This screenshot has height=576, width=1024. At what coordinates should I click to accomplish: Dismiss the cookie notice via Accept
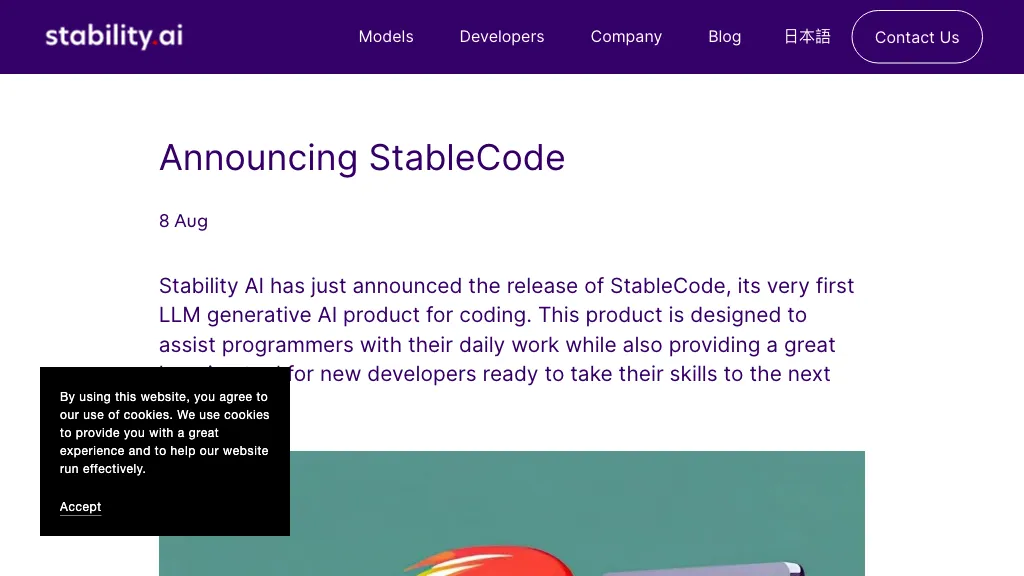[80, 507]
